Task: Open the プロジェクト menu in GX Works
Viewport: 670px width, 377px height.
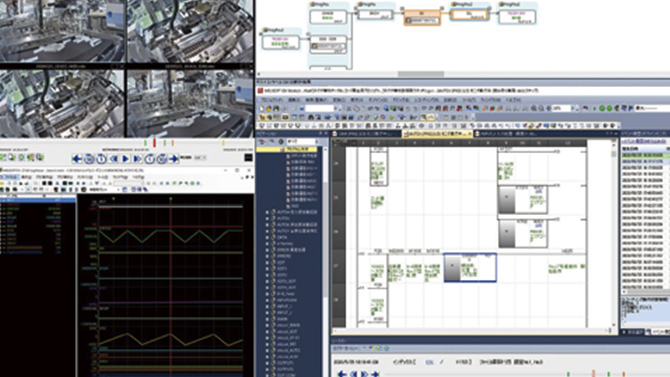Action: tap(271, 100)
